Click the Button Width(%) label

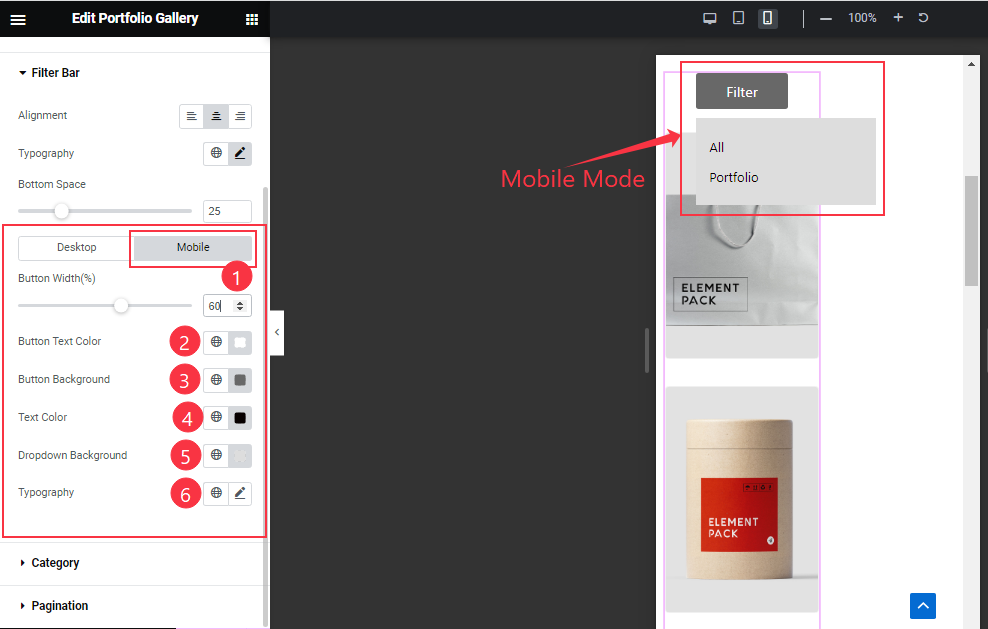[57, 279]
